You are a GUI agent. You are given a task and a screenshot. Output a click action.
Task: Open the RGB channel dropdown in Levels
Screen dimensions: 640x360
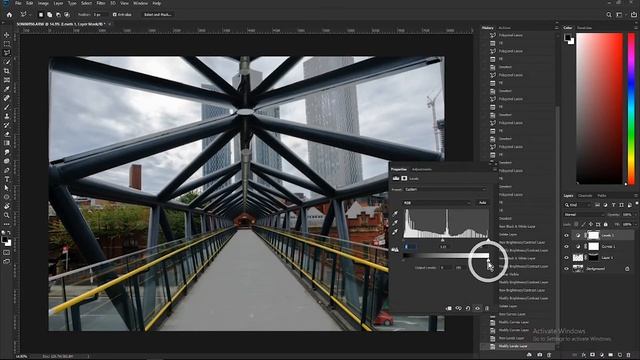[437, 203]
